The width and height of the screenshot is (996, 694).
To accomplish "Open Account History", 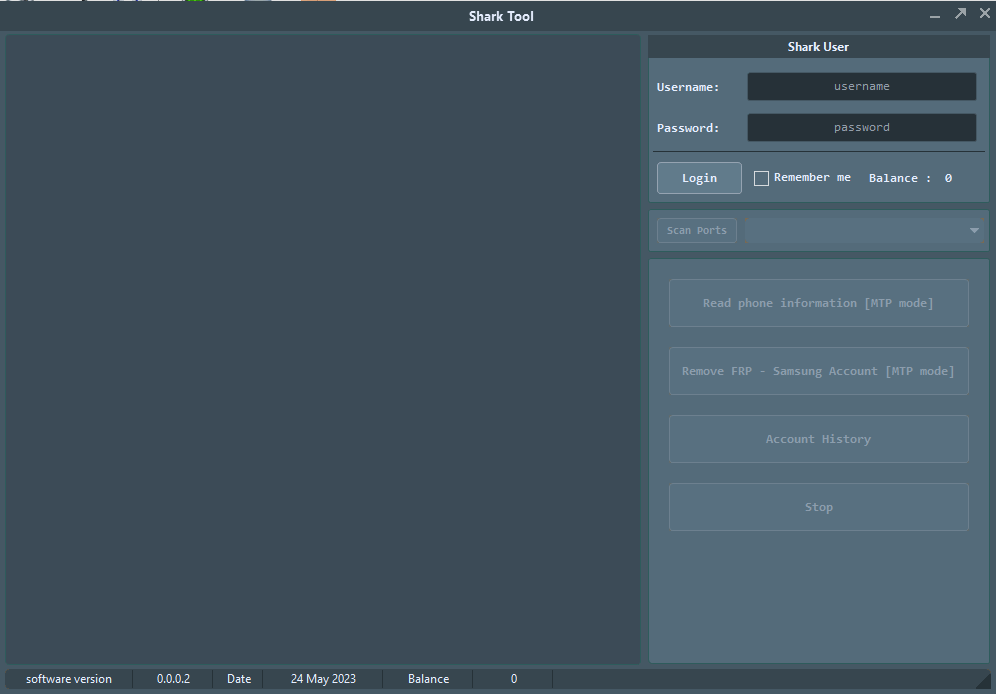I will click(x=818, y=439).
